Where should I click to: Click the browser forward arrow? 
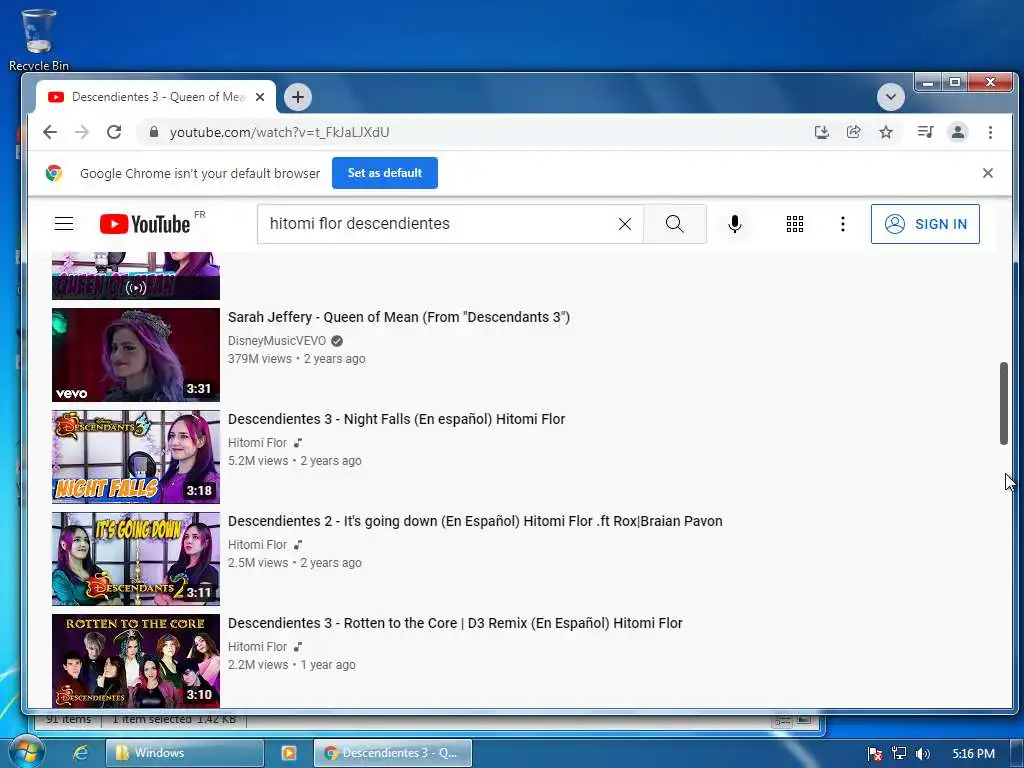click(82, 133)
